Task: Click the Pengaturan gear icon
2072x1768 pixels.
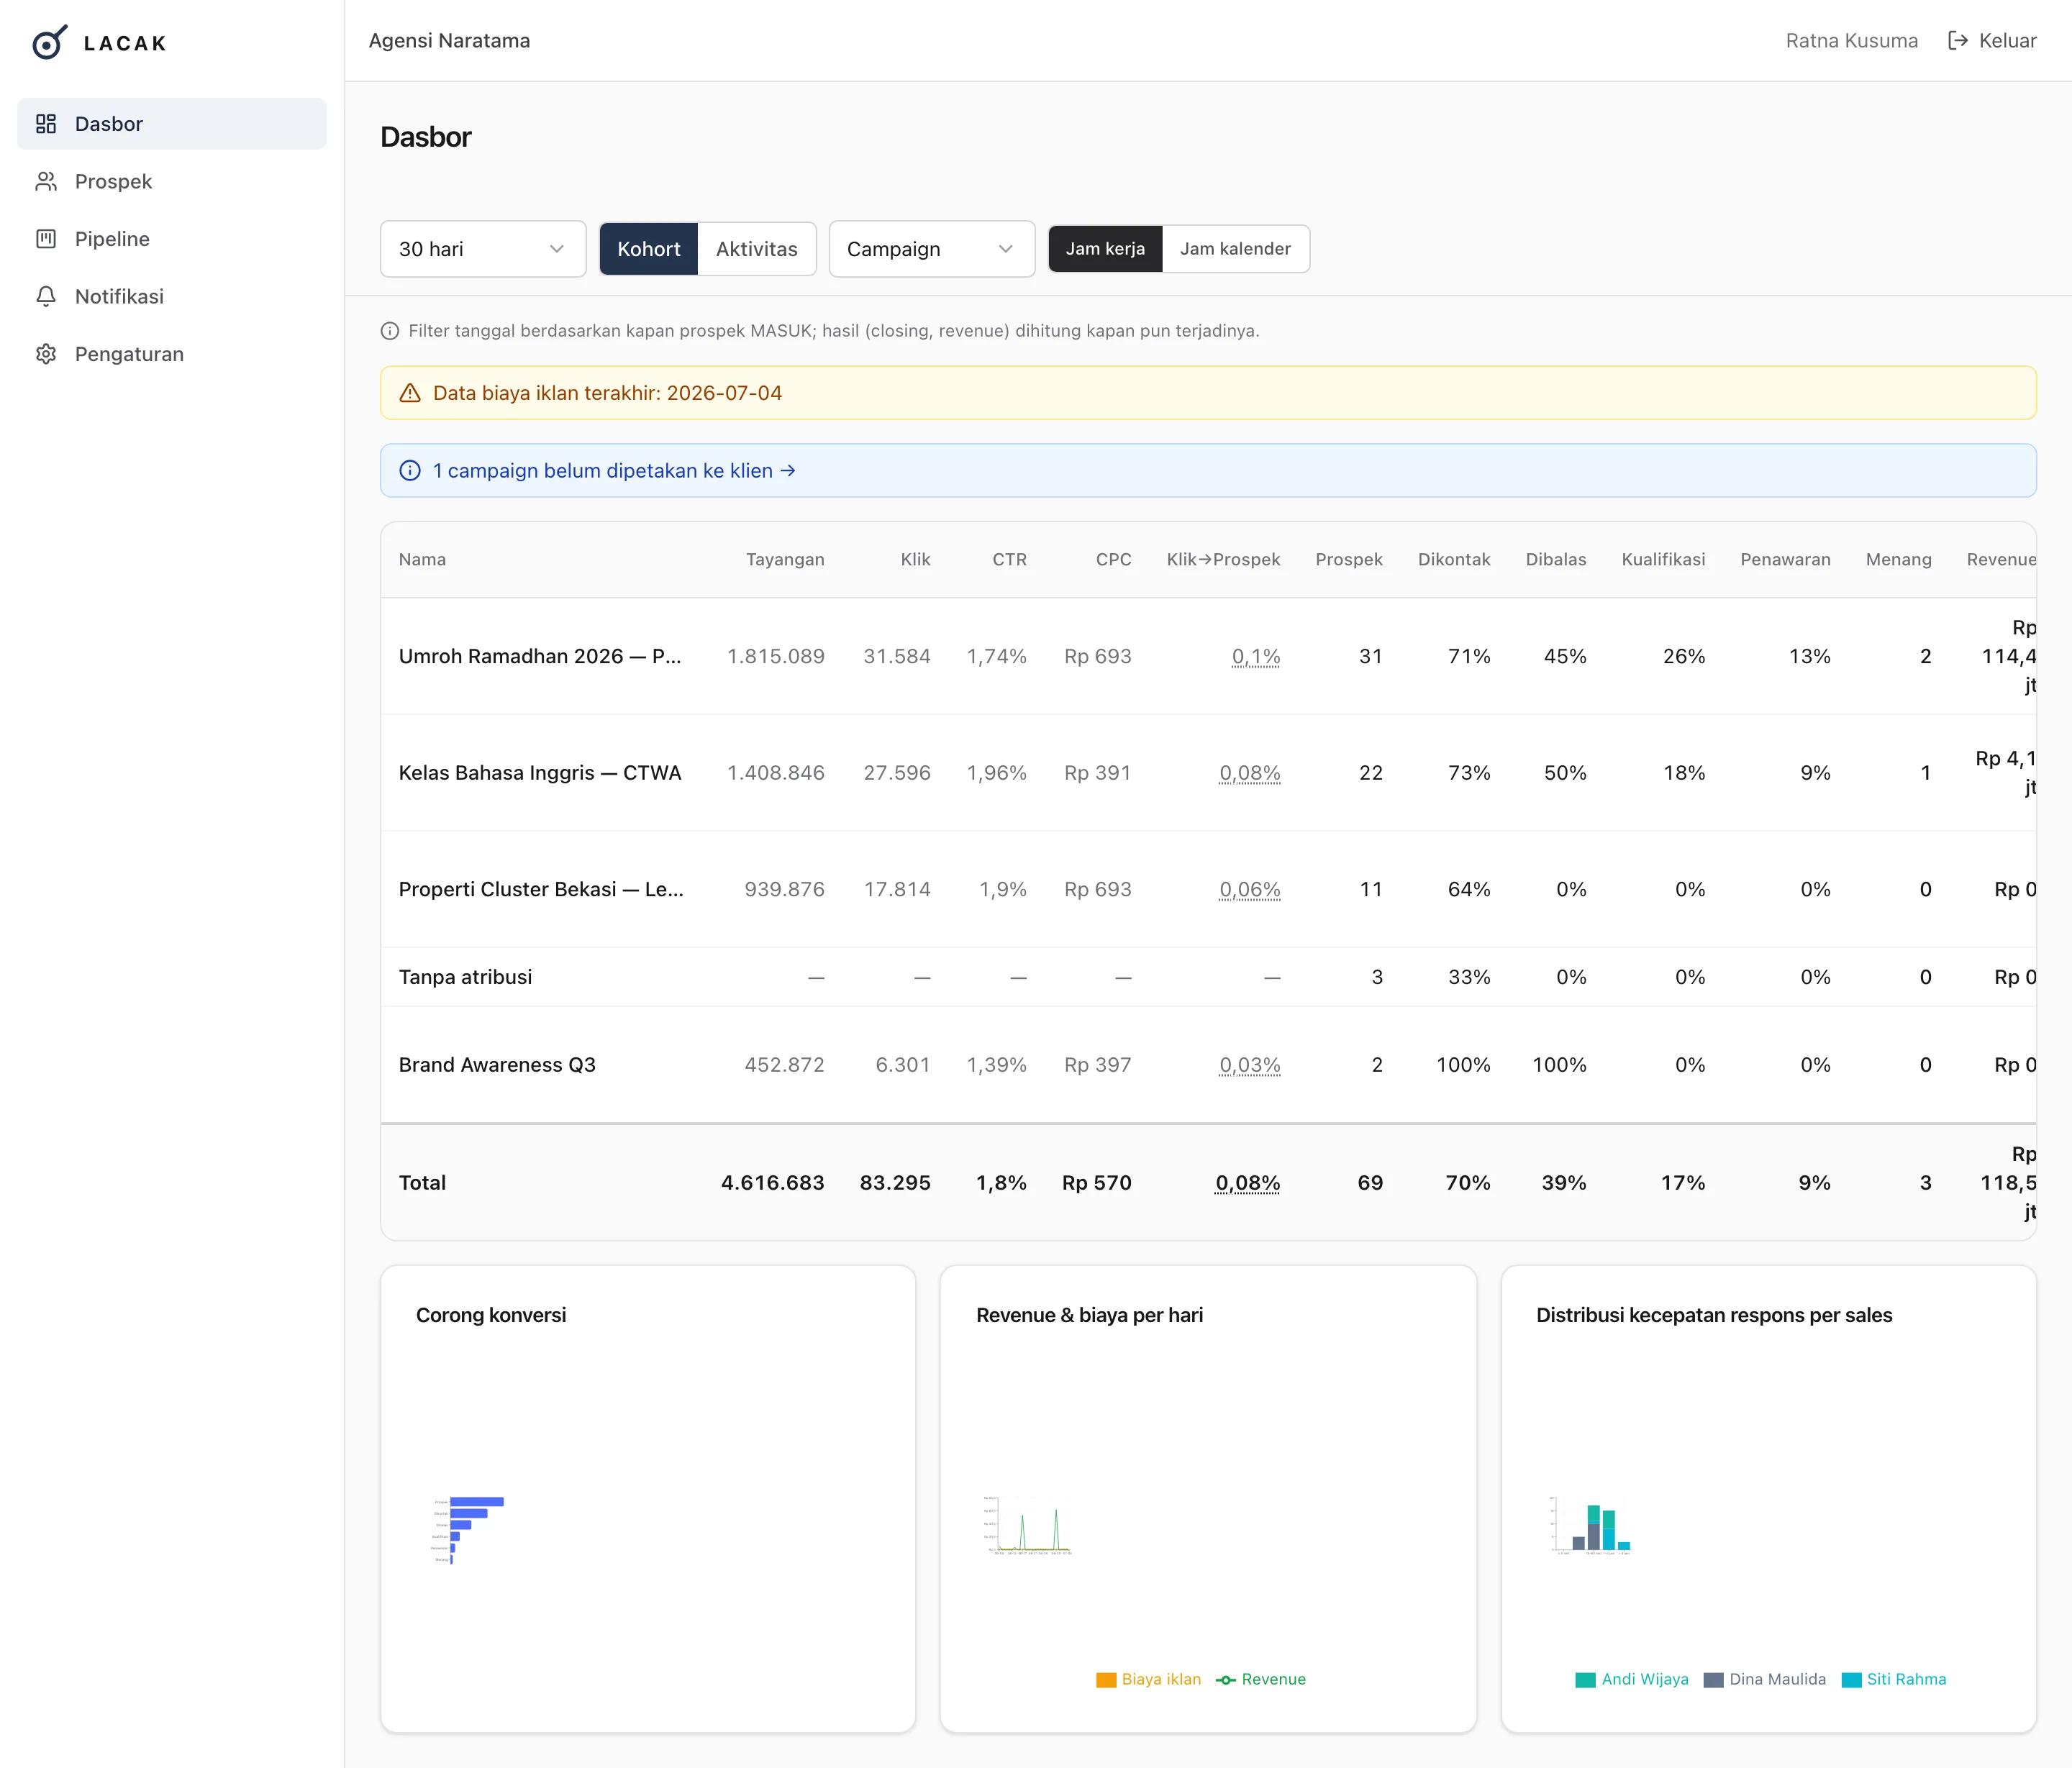Action: tap(46, 354)
